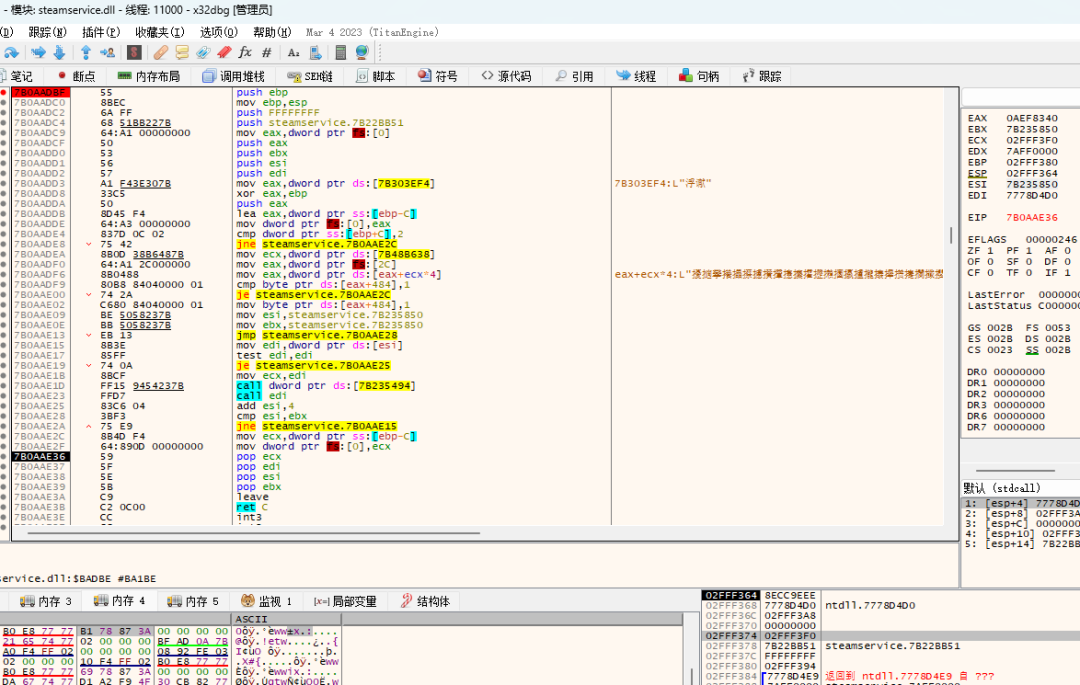The image size is (1080, 685).
Task: Open the 默认 (stdcall) calling convention dropdown
Action: 1021,488
